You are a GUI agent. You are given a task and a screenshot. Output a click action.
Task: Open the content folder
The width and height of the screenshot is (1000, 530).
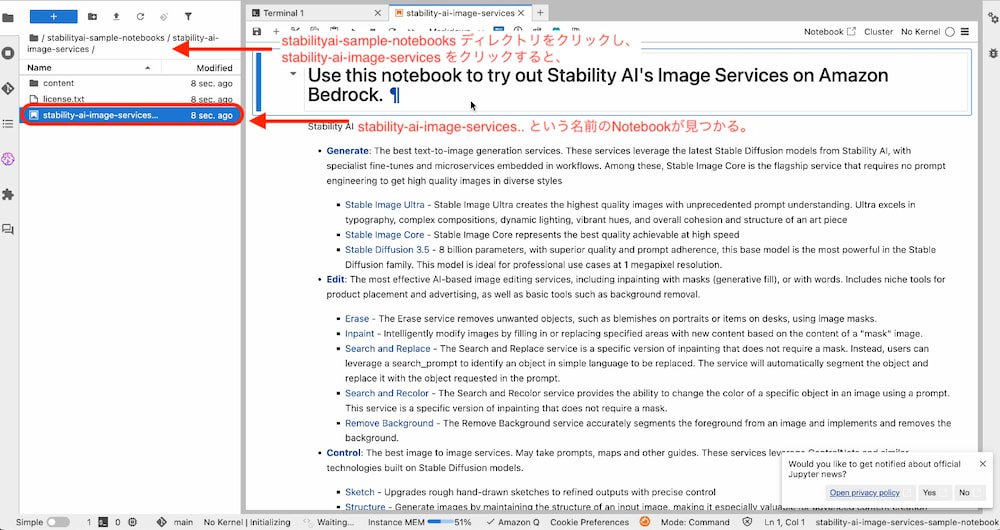tap(131, 83)
